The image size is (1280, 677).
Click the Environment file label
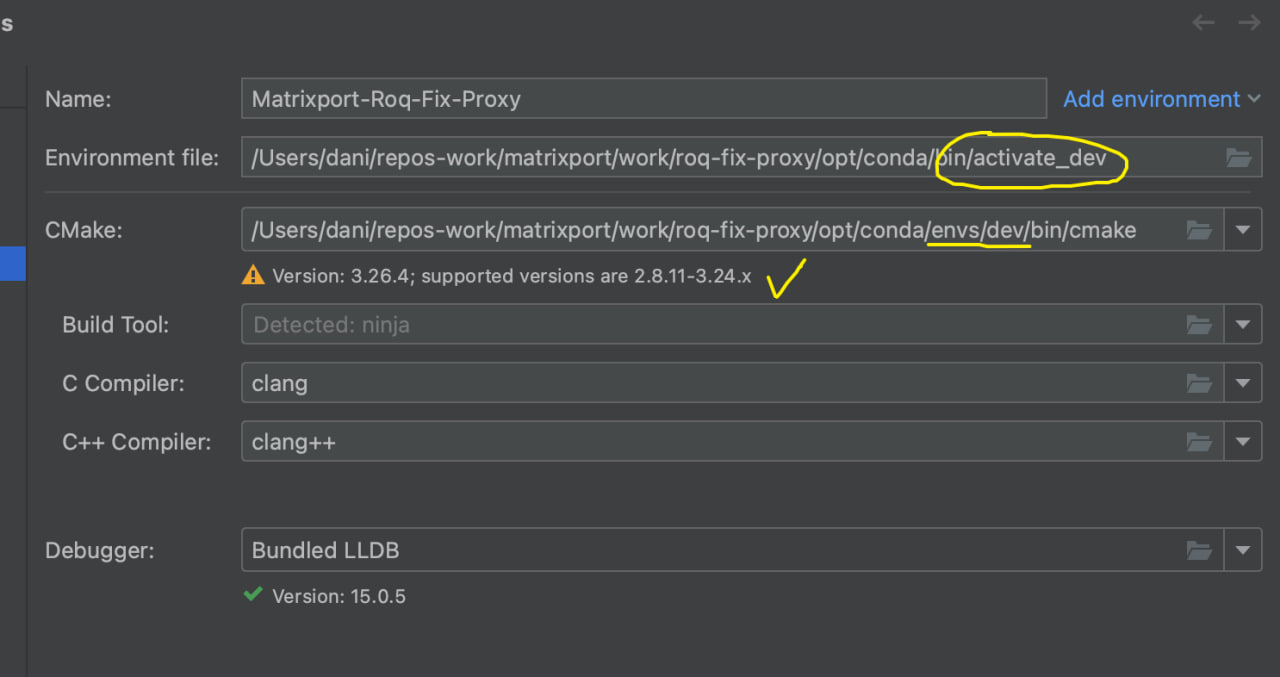coord(132,158)
